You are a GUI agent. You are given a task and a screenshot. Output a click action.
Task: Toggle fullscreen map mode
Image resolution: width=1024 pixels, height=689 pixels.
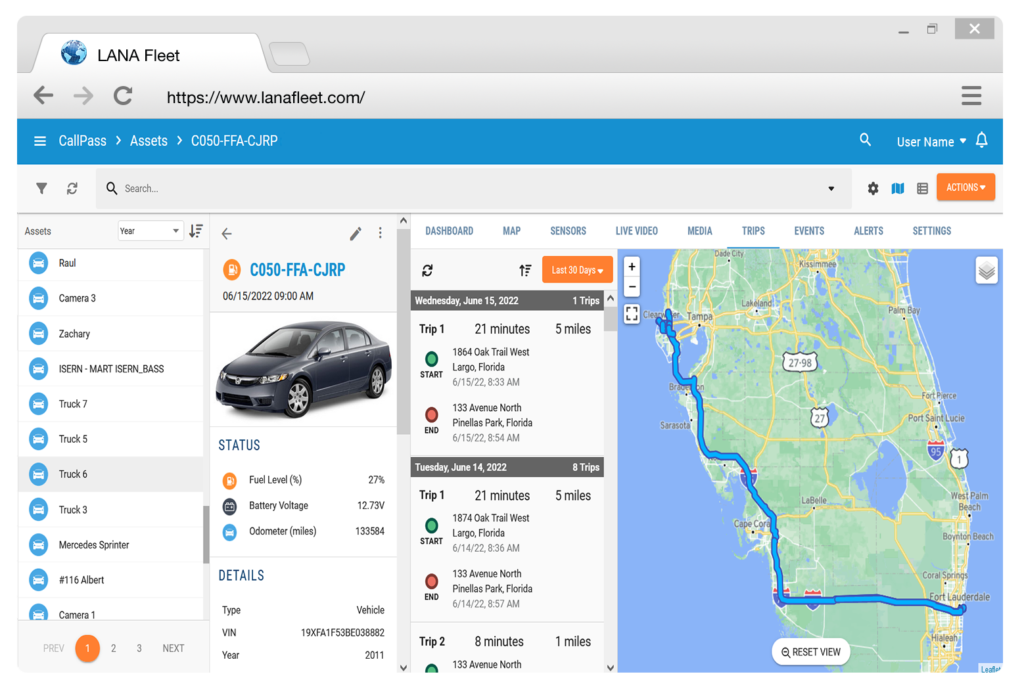pyautogui.click(x=632, y=313)
